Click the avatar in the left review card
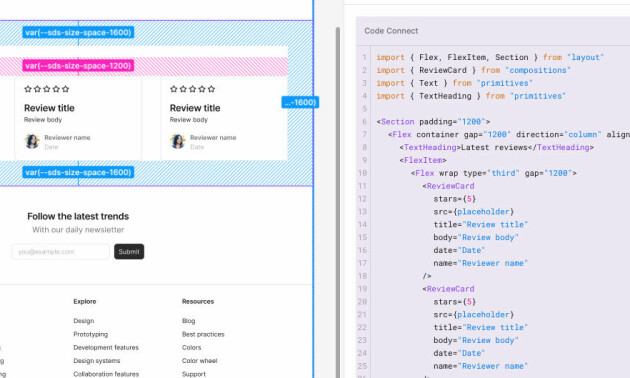This screenshot has height=378, width=630. [x=32, y=141]
